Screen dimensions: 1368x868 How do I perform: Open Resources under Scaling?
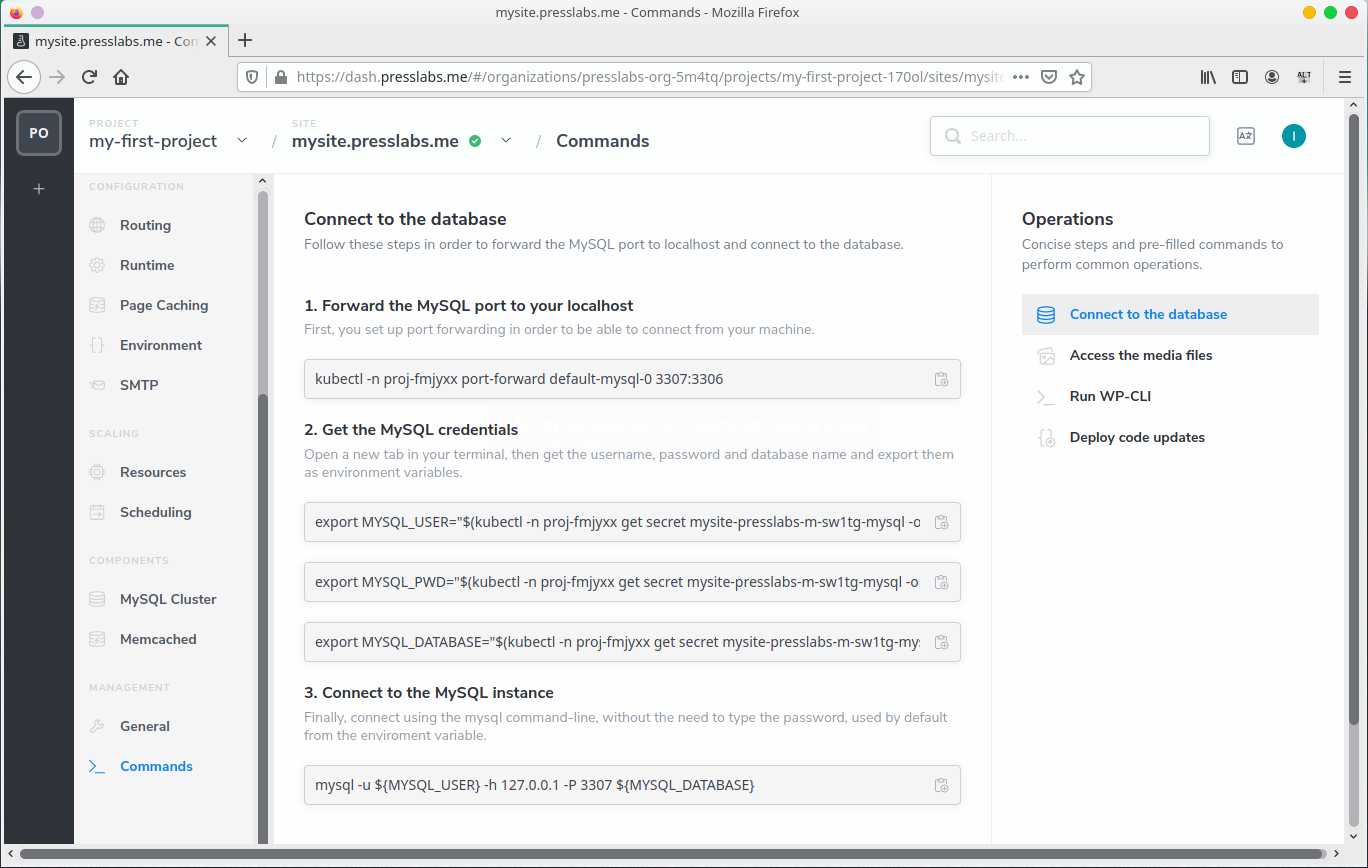pos(153,472)
